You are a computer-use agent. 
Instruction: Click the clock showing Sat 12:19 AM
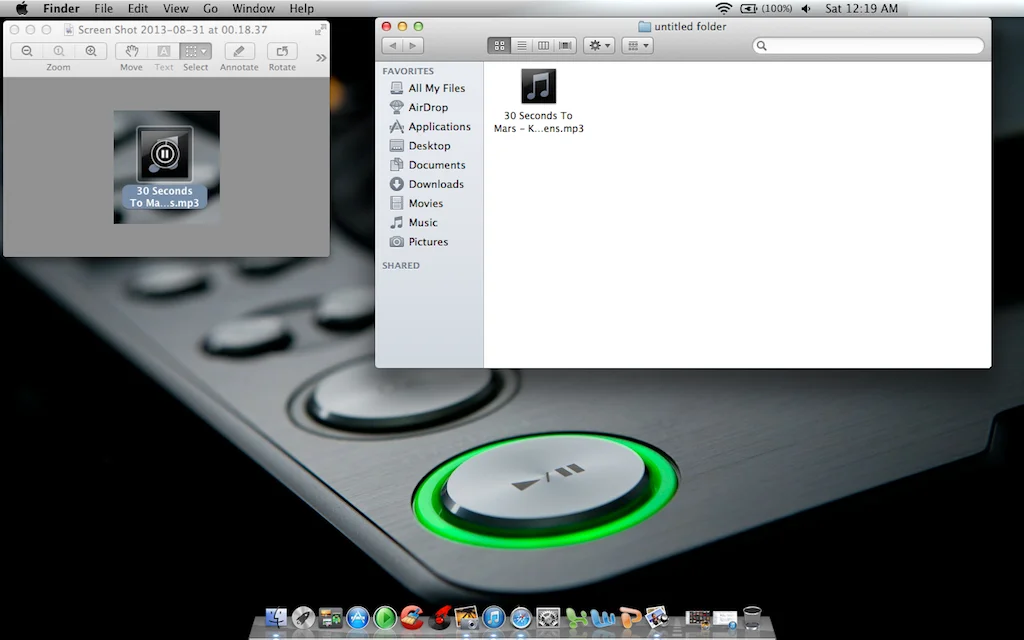click(861, 8)
